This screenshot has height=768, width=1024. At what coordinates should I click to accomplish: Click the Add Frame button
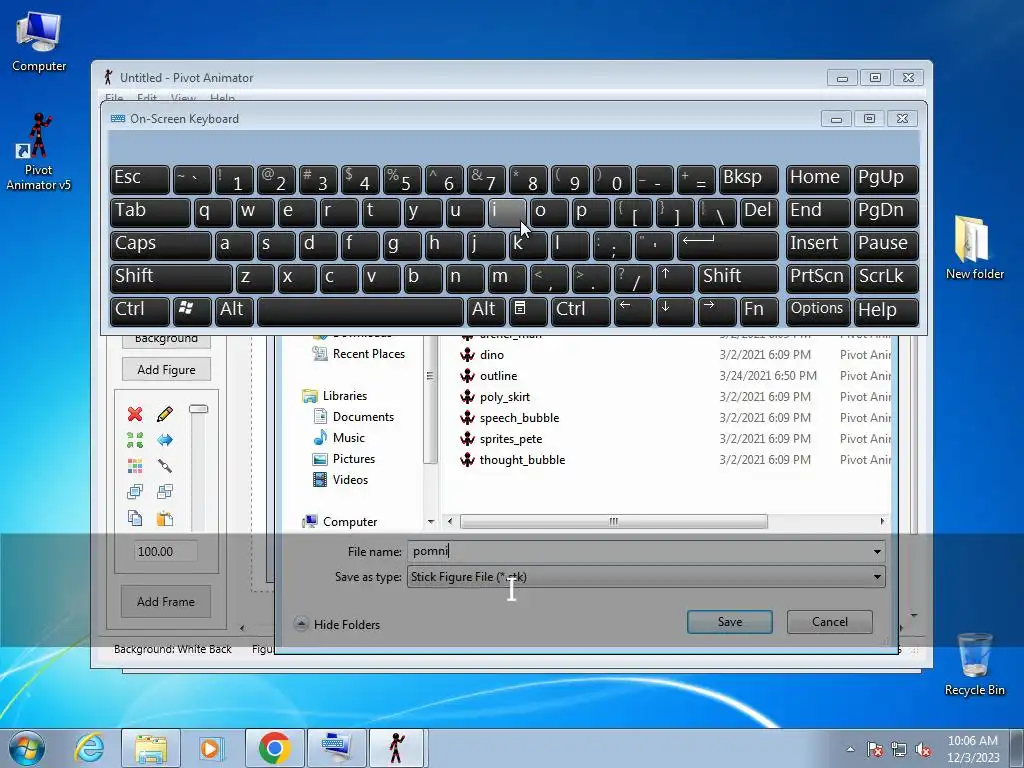point(166,601)
